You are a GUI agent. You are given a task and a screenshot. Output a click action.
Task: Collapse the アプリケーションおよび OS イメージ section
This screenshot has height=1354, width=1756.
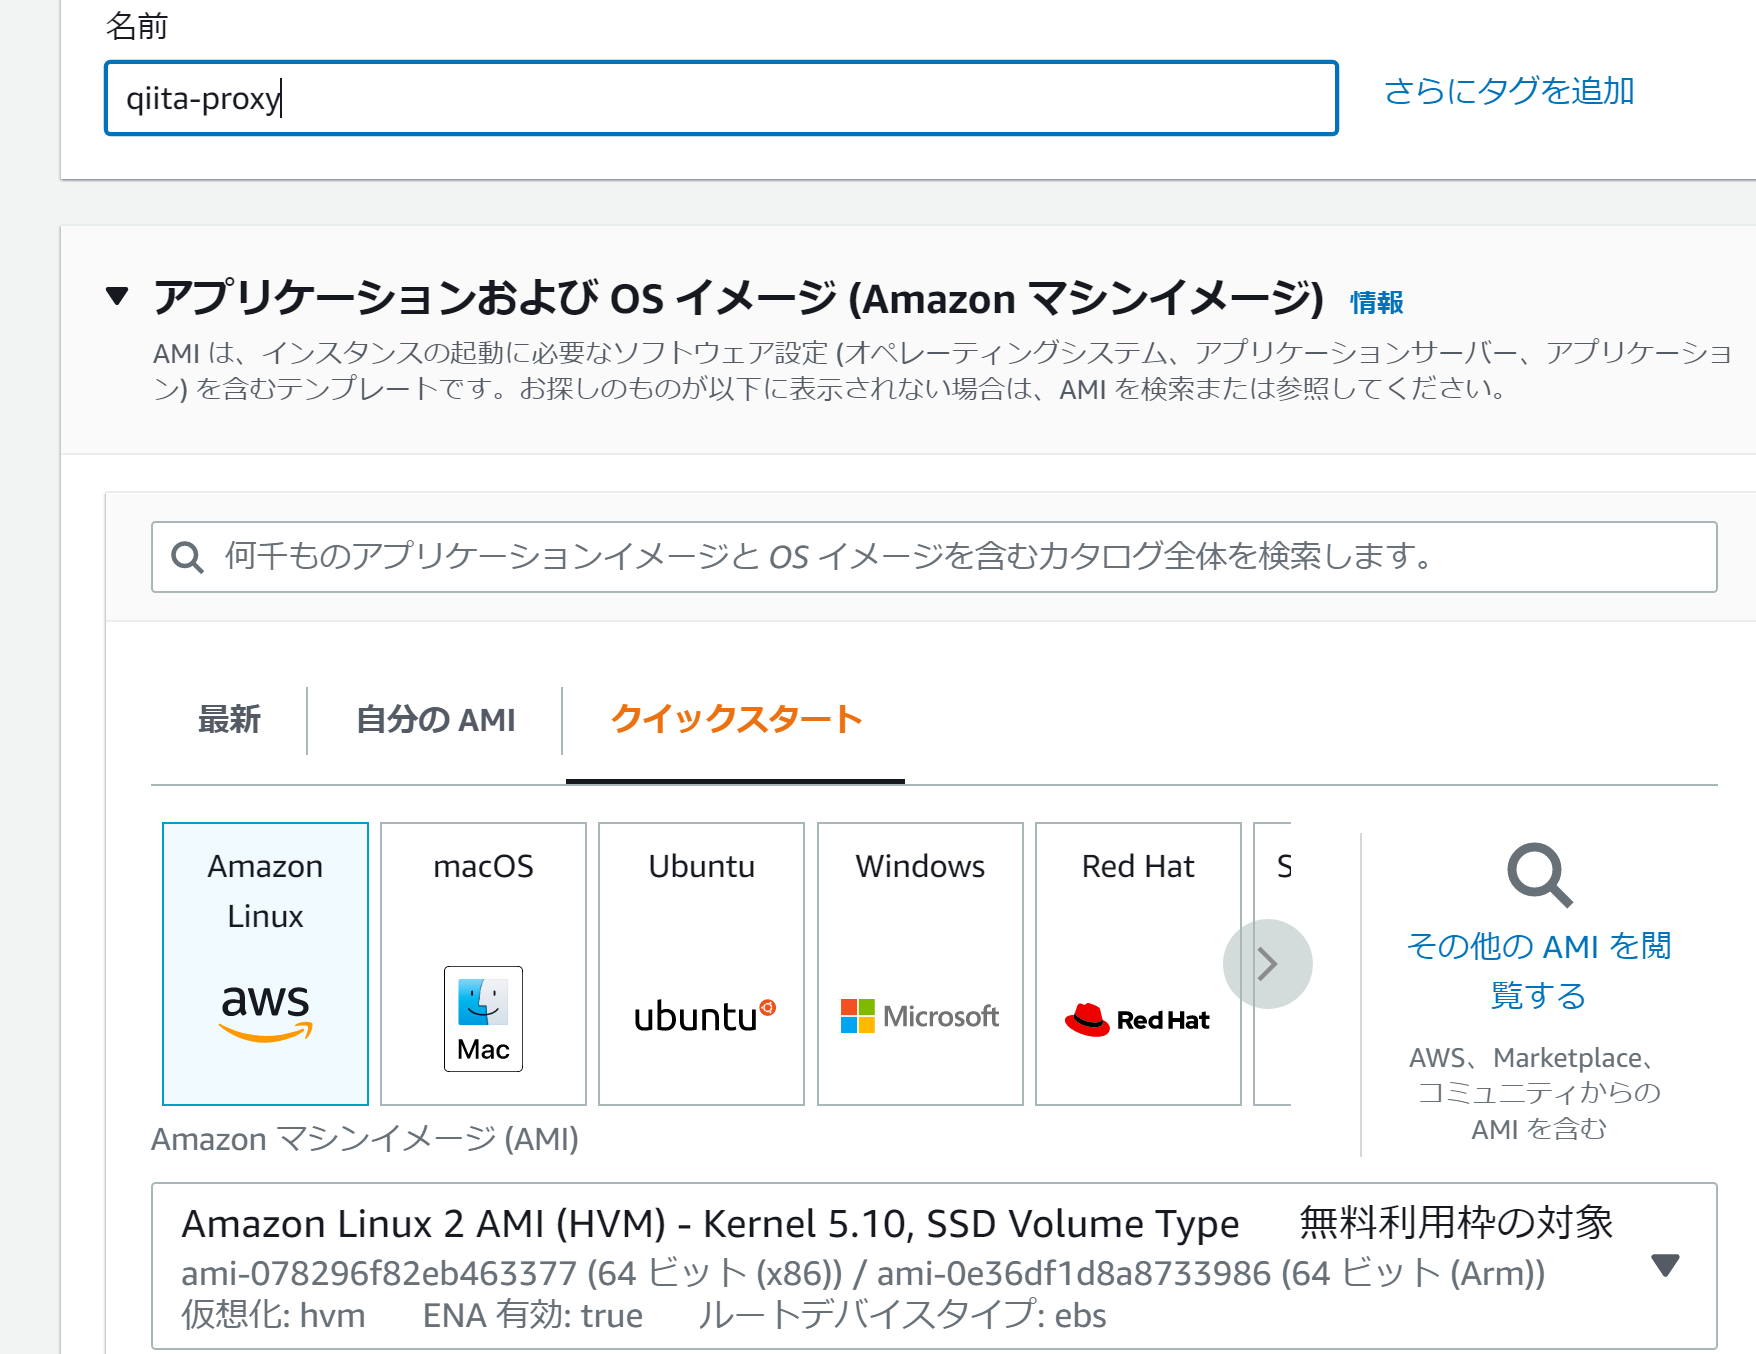(117, 296)
